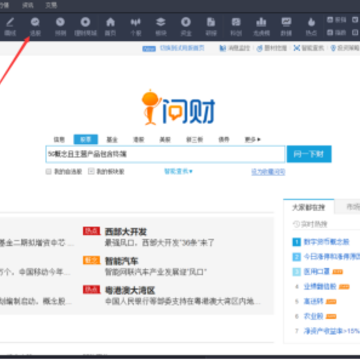Open the 研报 document icon
Viewport: 360px width, 360px height.
click(x=211, y=27)
